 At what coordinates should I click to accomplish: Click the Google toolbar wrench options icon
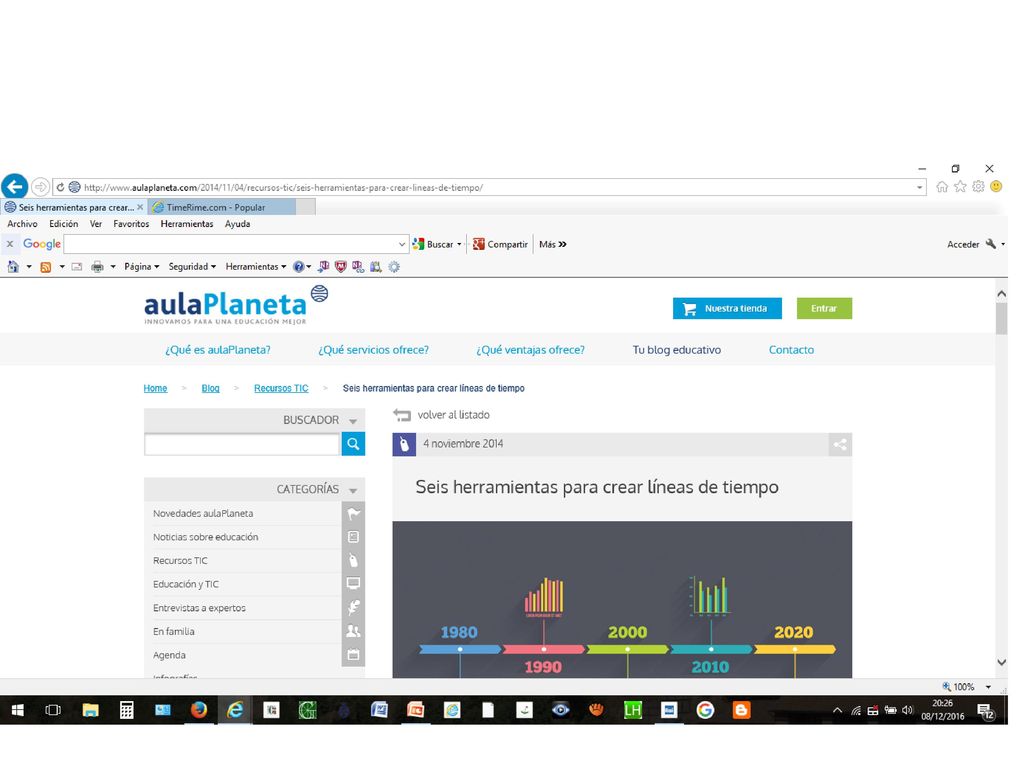991,244
